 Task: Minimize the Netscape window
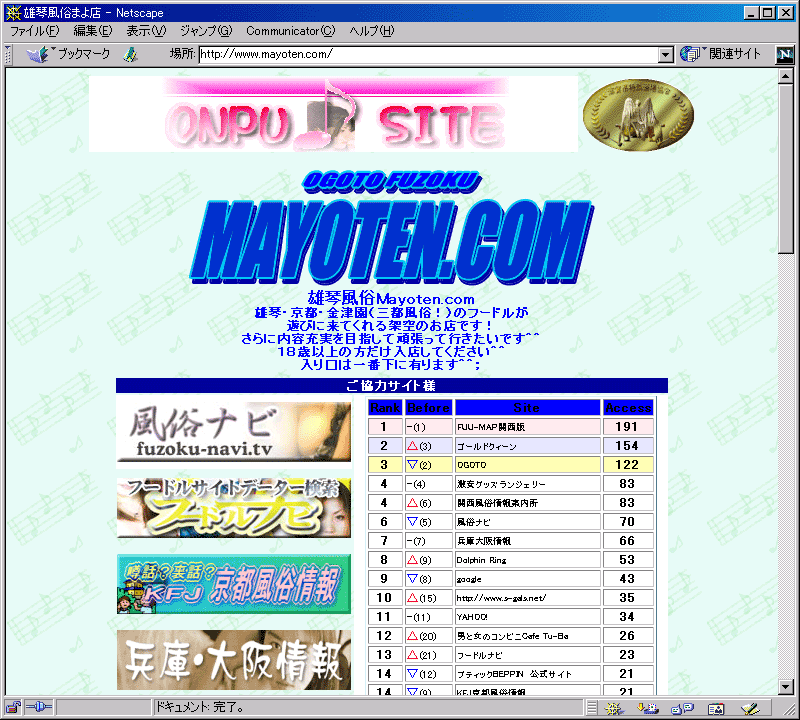[x=751, y=13]
